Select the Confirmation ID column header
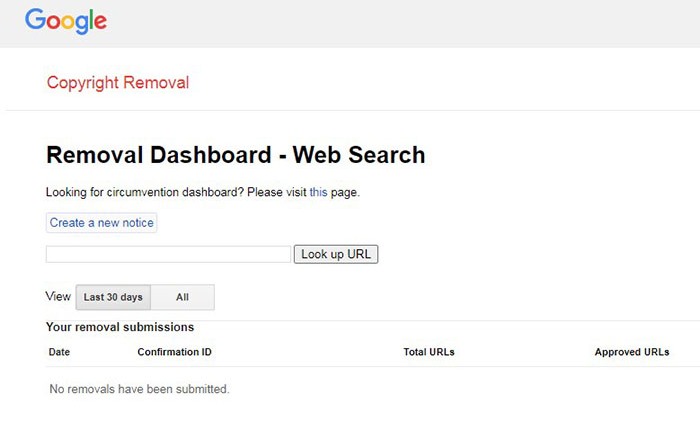Viewport: 700px width, 439px height. tap(174, 352)
